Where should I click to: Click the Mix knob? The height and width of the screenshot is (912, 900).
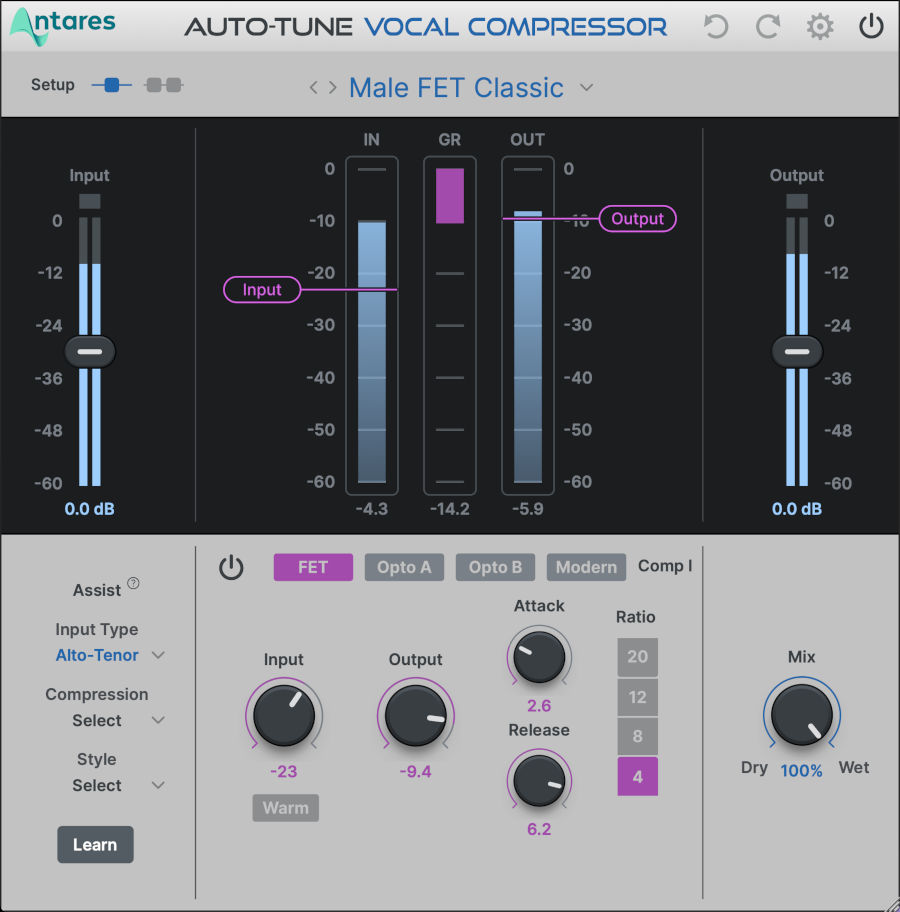(802, 715)
